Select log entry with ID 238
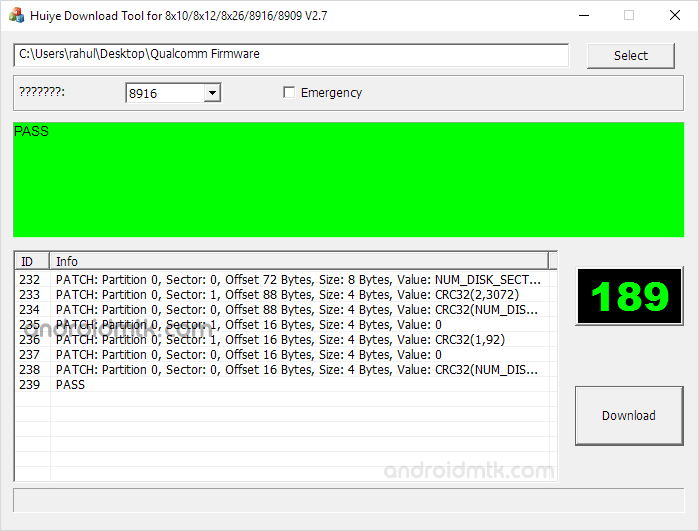The height and width of the screenshot is (531, 699). coord(298,370)
